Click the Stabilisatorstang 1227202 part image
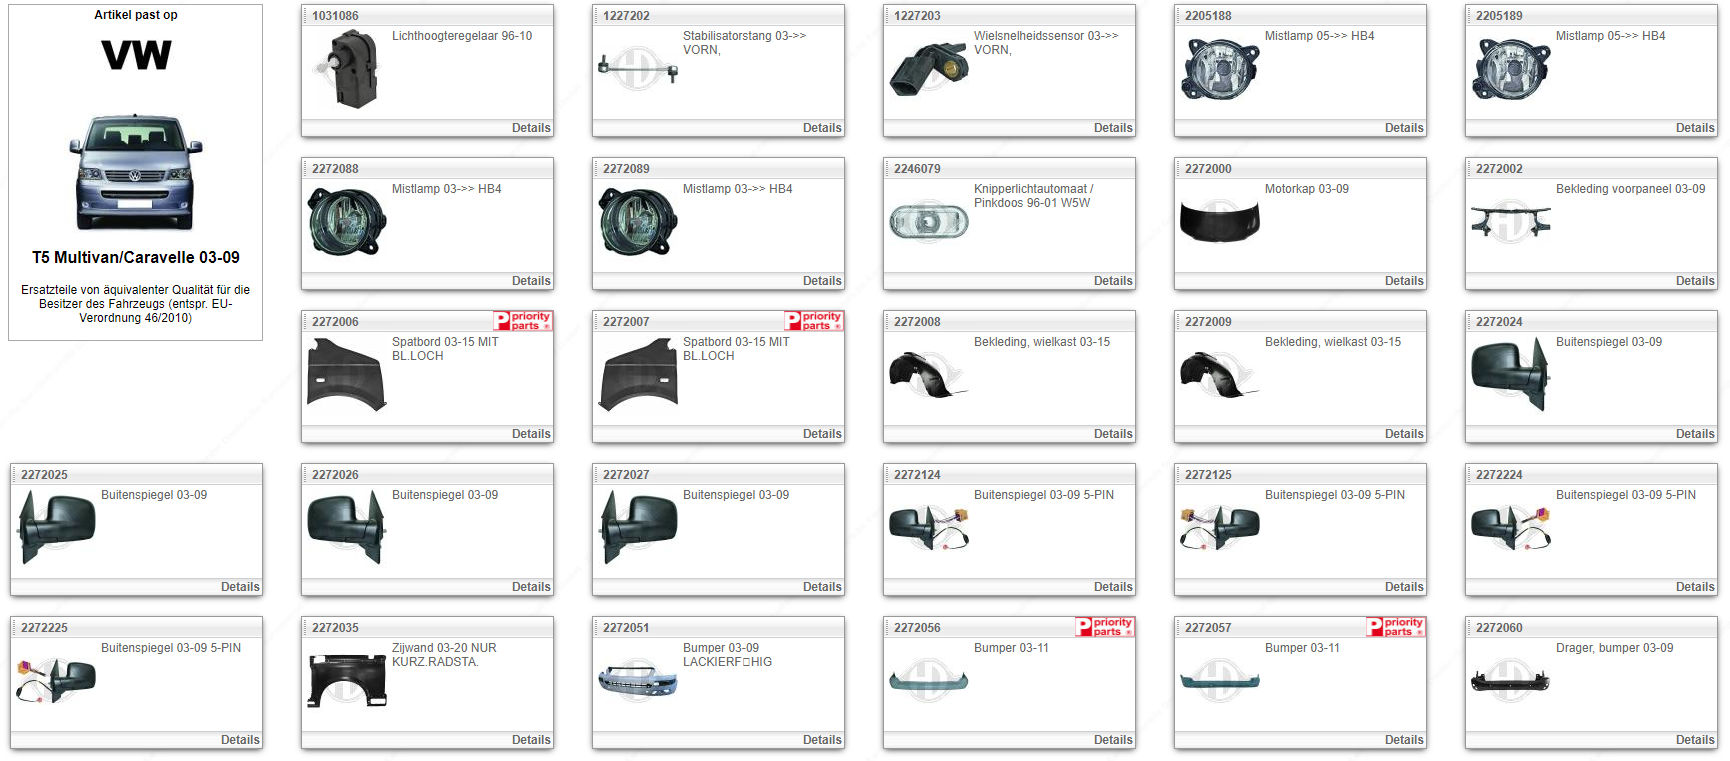The width and height of the screenshot is (1730, 761). click(x=638, y=69)
